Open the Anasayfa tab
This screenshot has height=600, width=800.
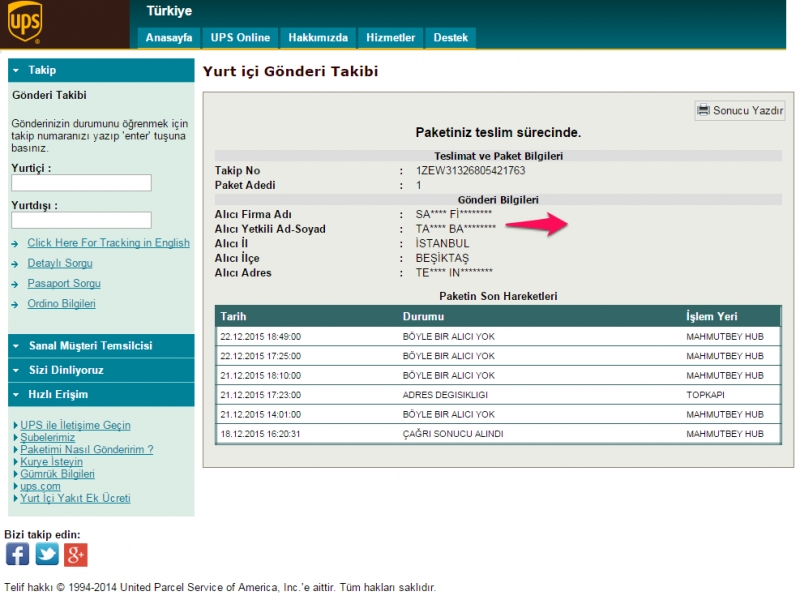click(x=169, y=38)
